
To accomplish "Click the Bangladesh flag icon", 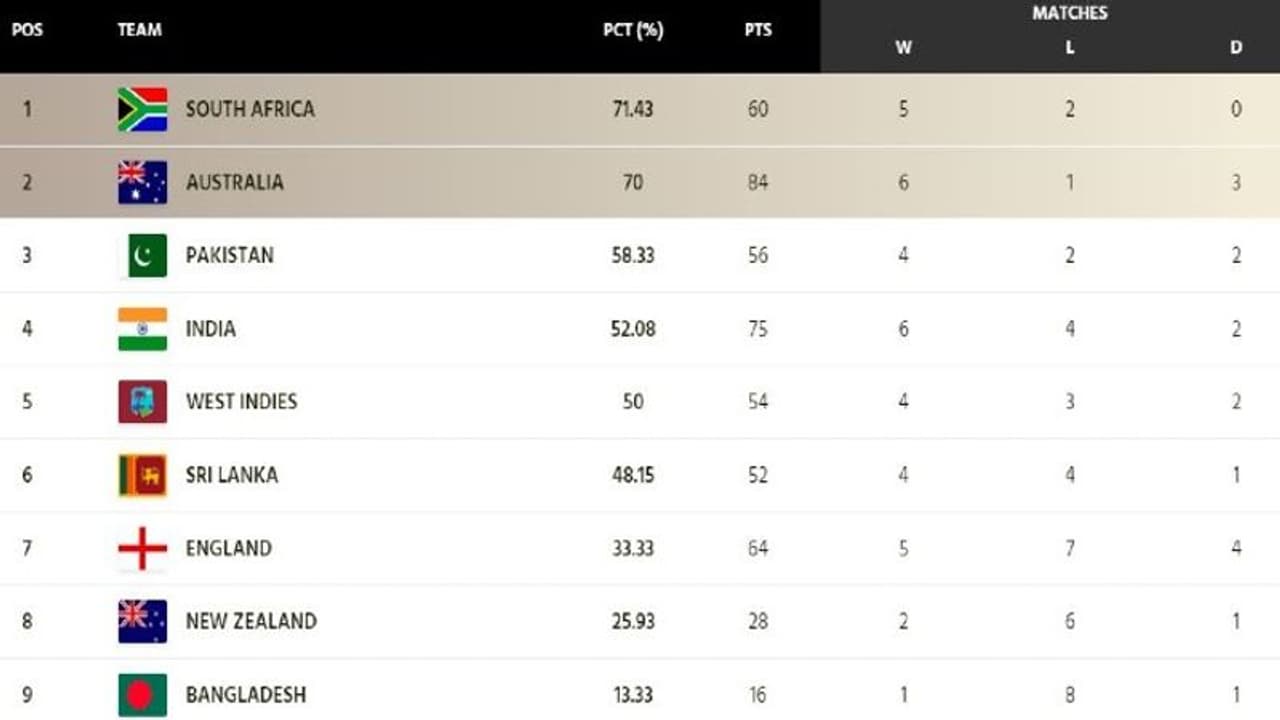I will click(x=142, y=695).
